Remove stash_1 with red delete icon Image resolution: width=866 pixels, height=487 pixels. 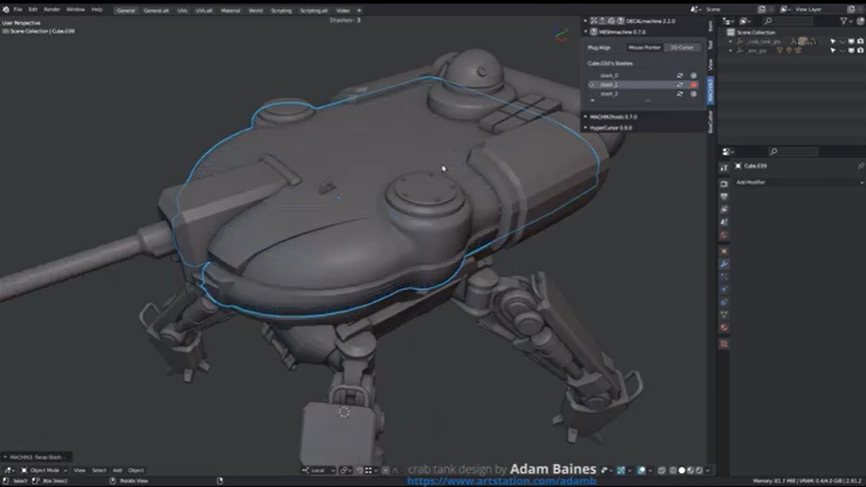[x=694, y=85]
